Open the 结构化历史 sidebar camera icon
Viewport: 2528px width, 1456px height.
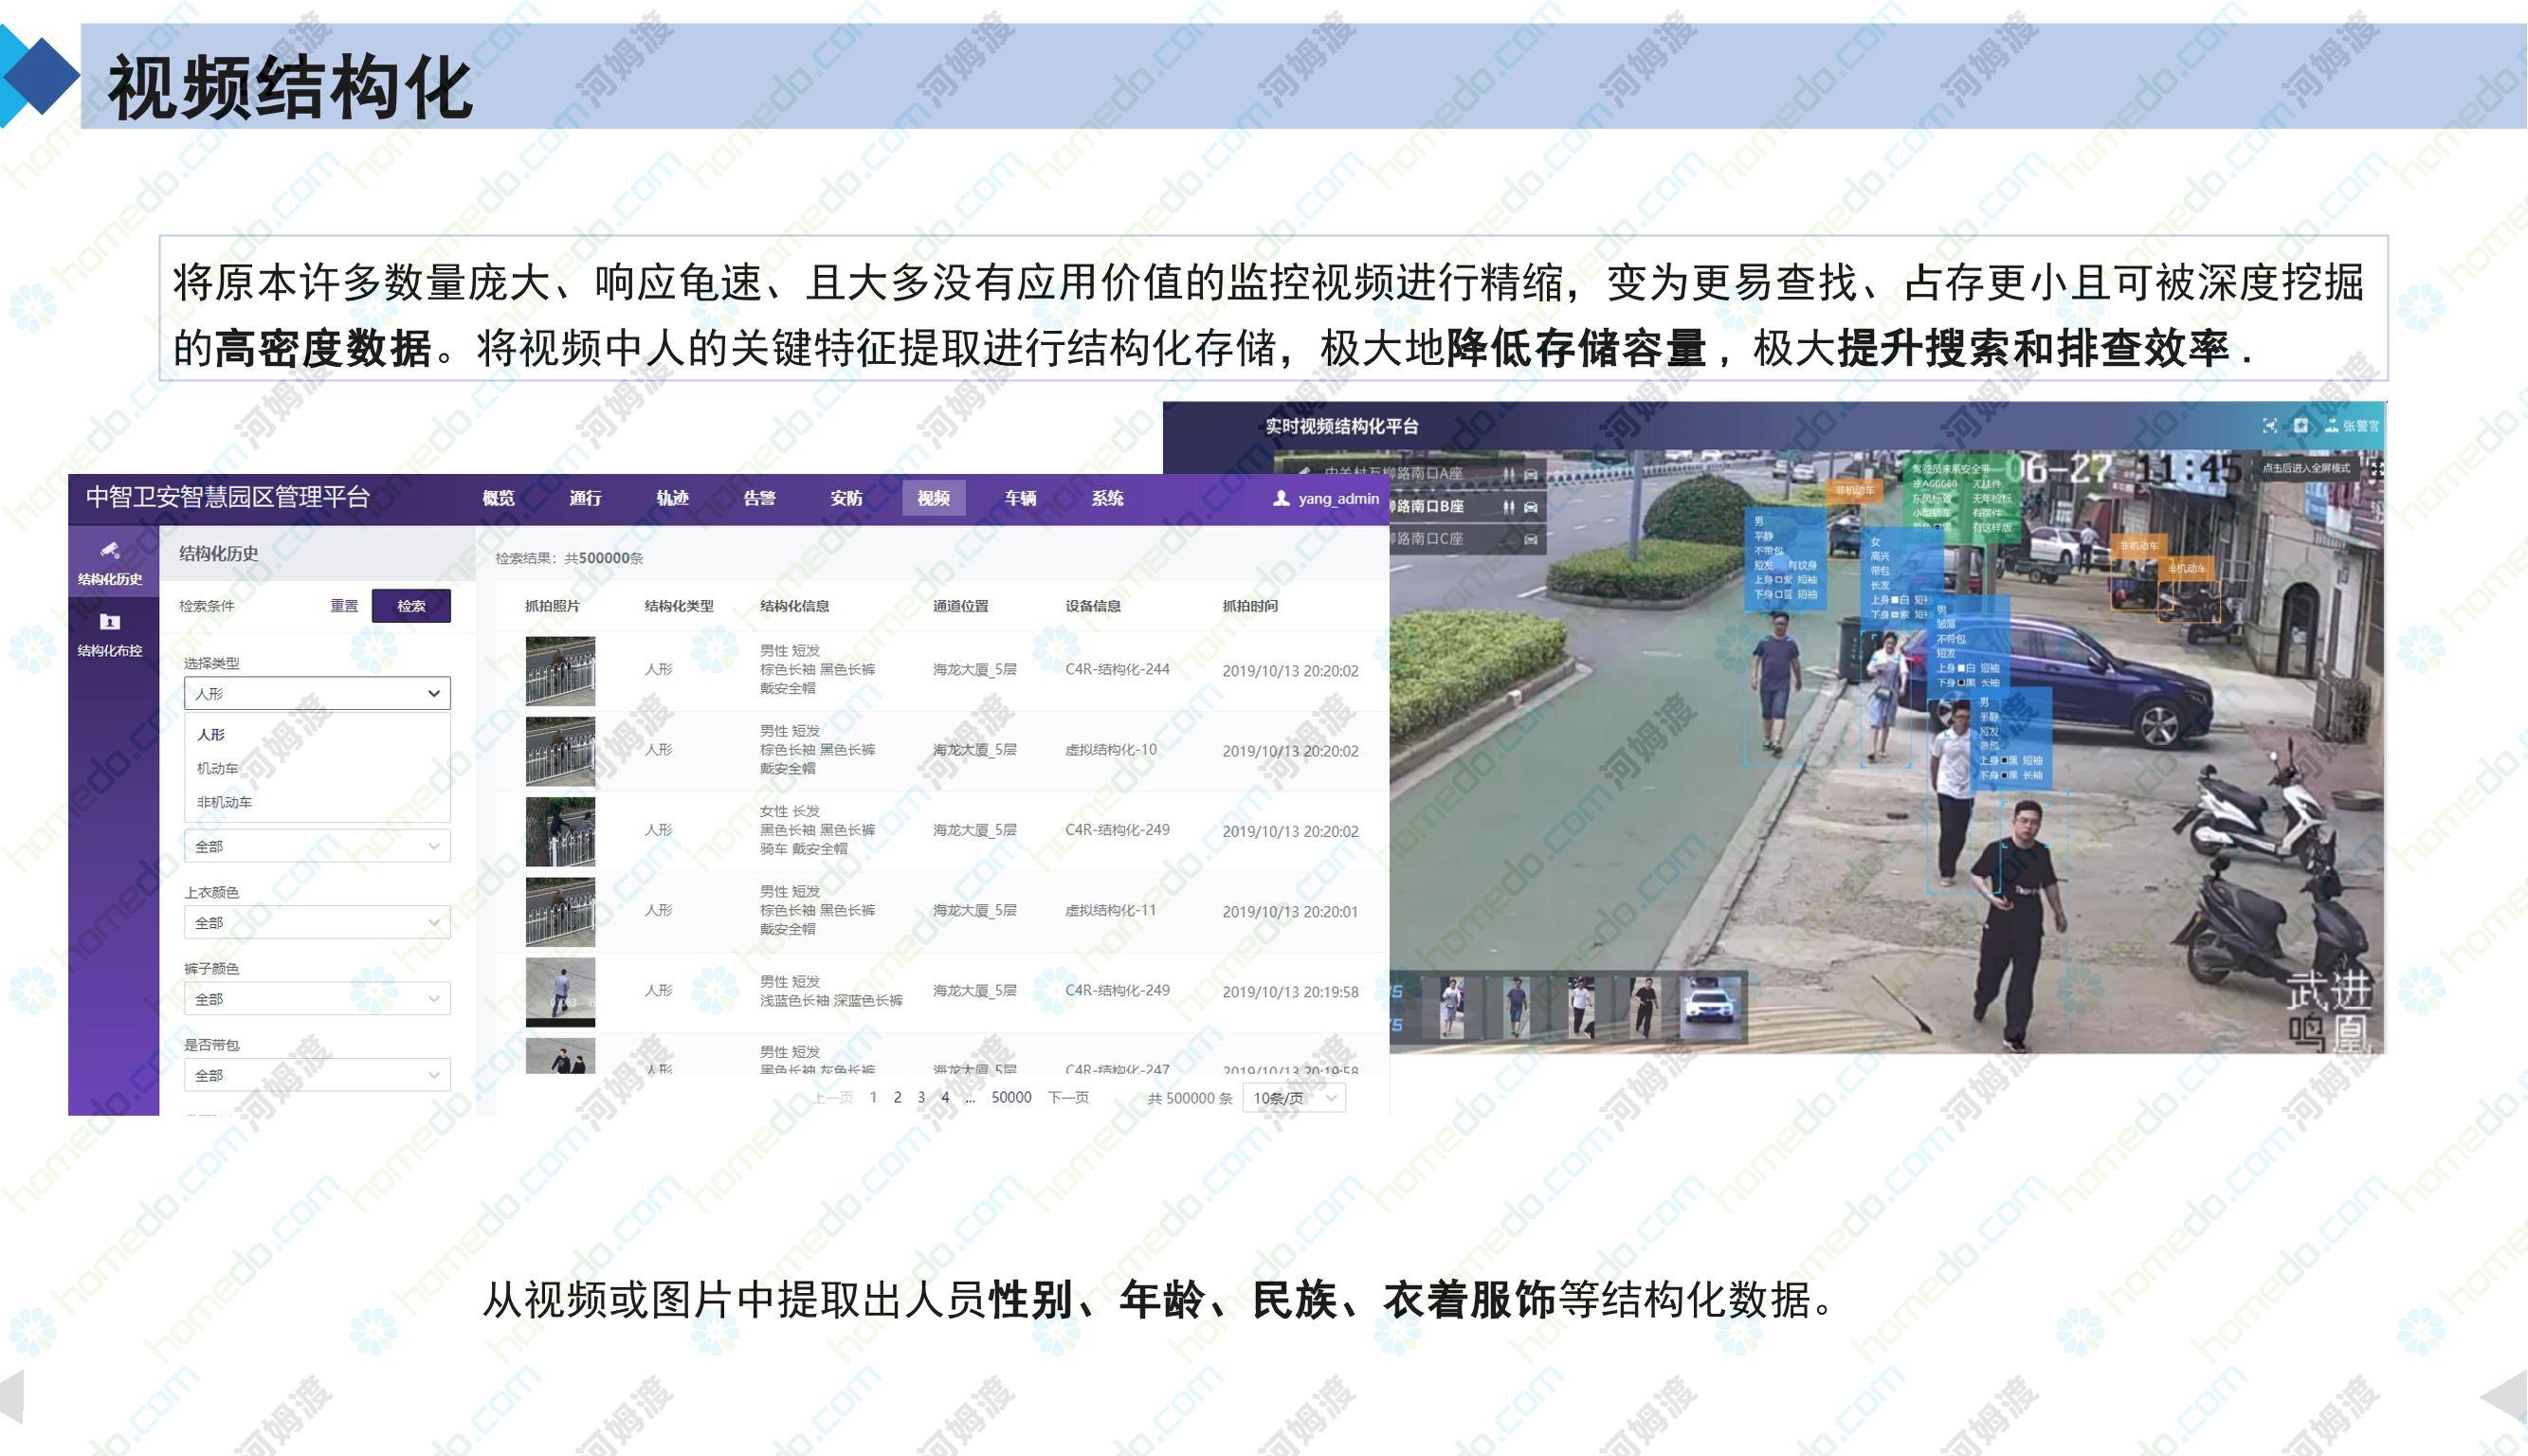pos(109,549)
